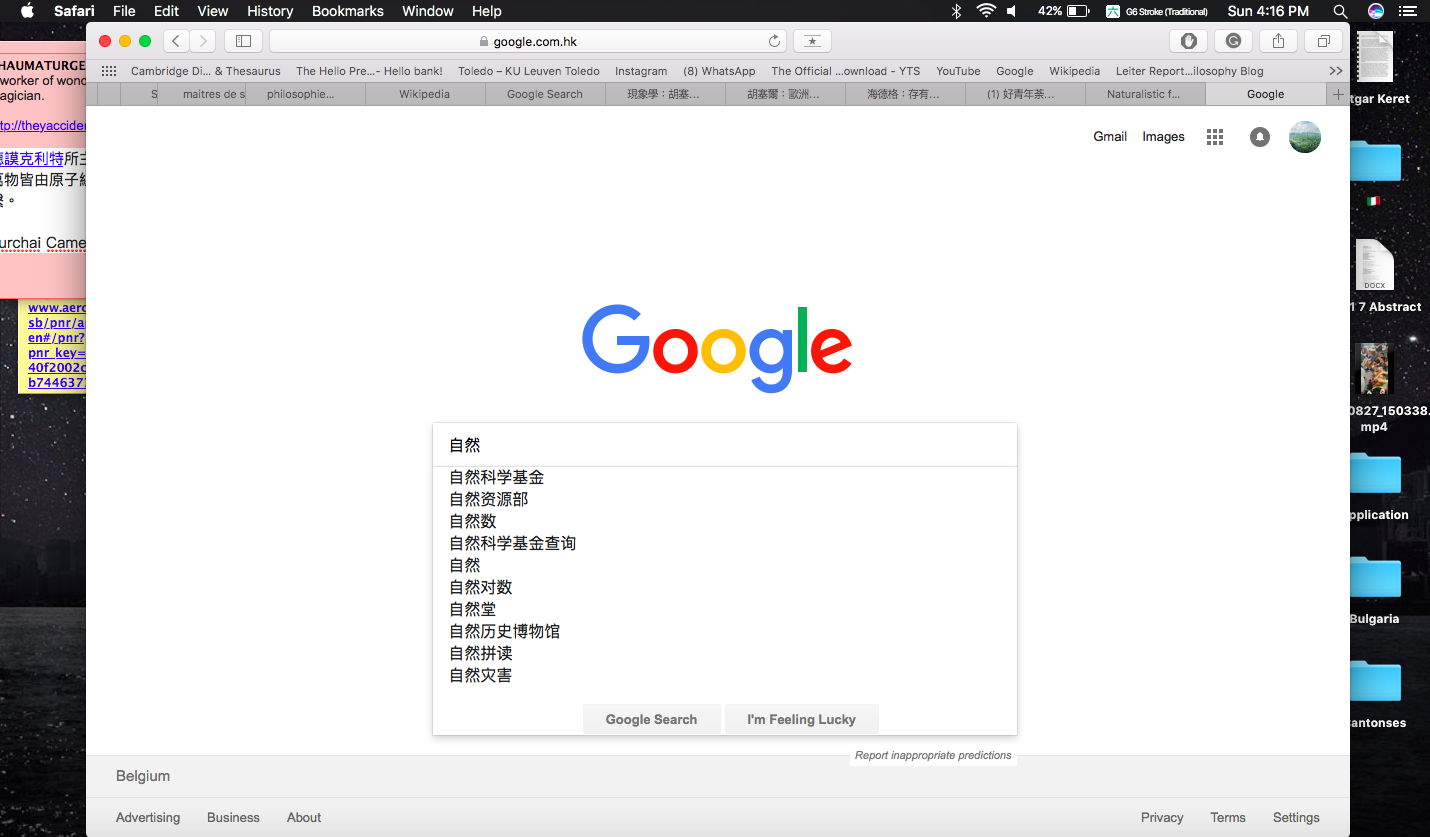The image size is (1430, 837).
Task: Open the Share button in Safari
Action: coord(1278,41)
